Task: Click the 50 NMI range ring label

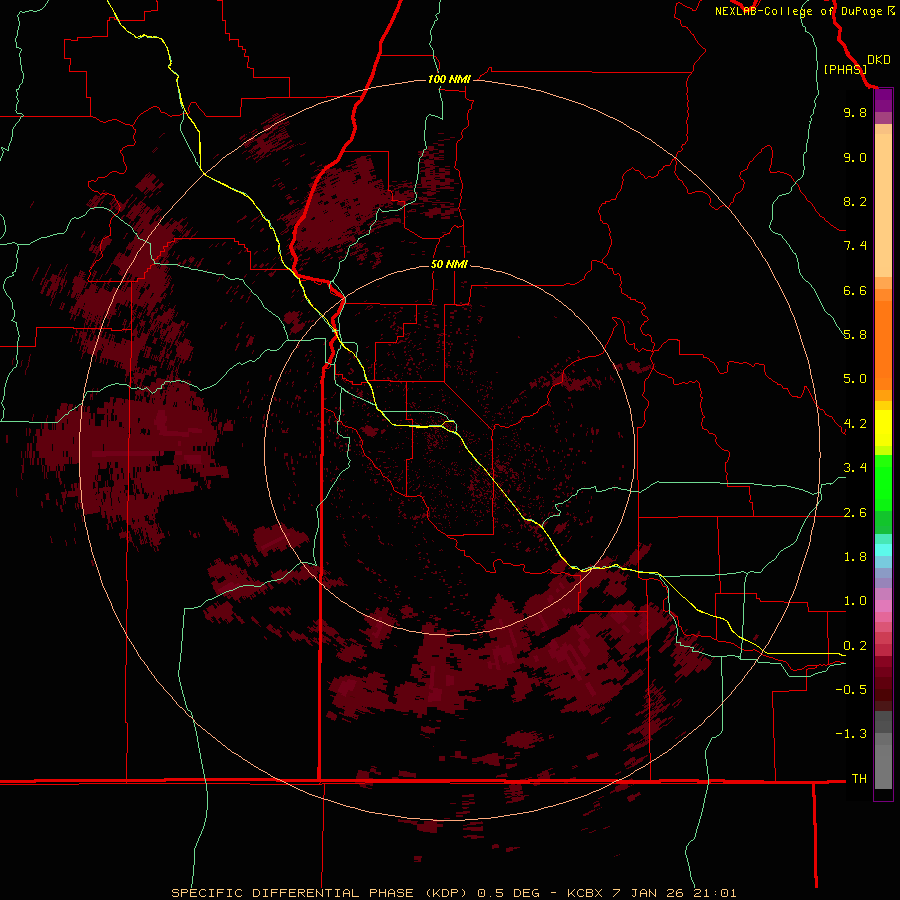Action: [449, 264]
